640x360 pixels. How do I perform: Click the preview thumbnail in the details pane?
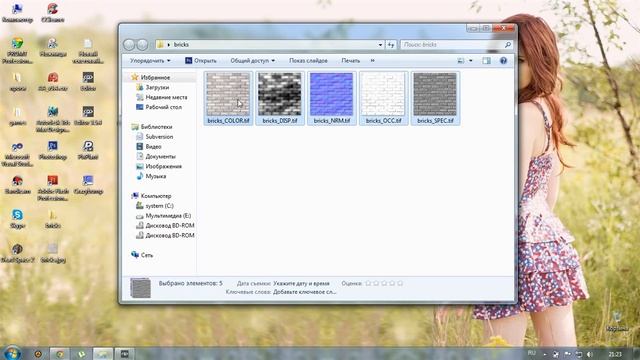(x=140, y=288)
